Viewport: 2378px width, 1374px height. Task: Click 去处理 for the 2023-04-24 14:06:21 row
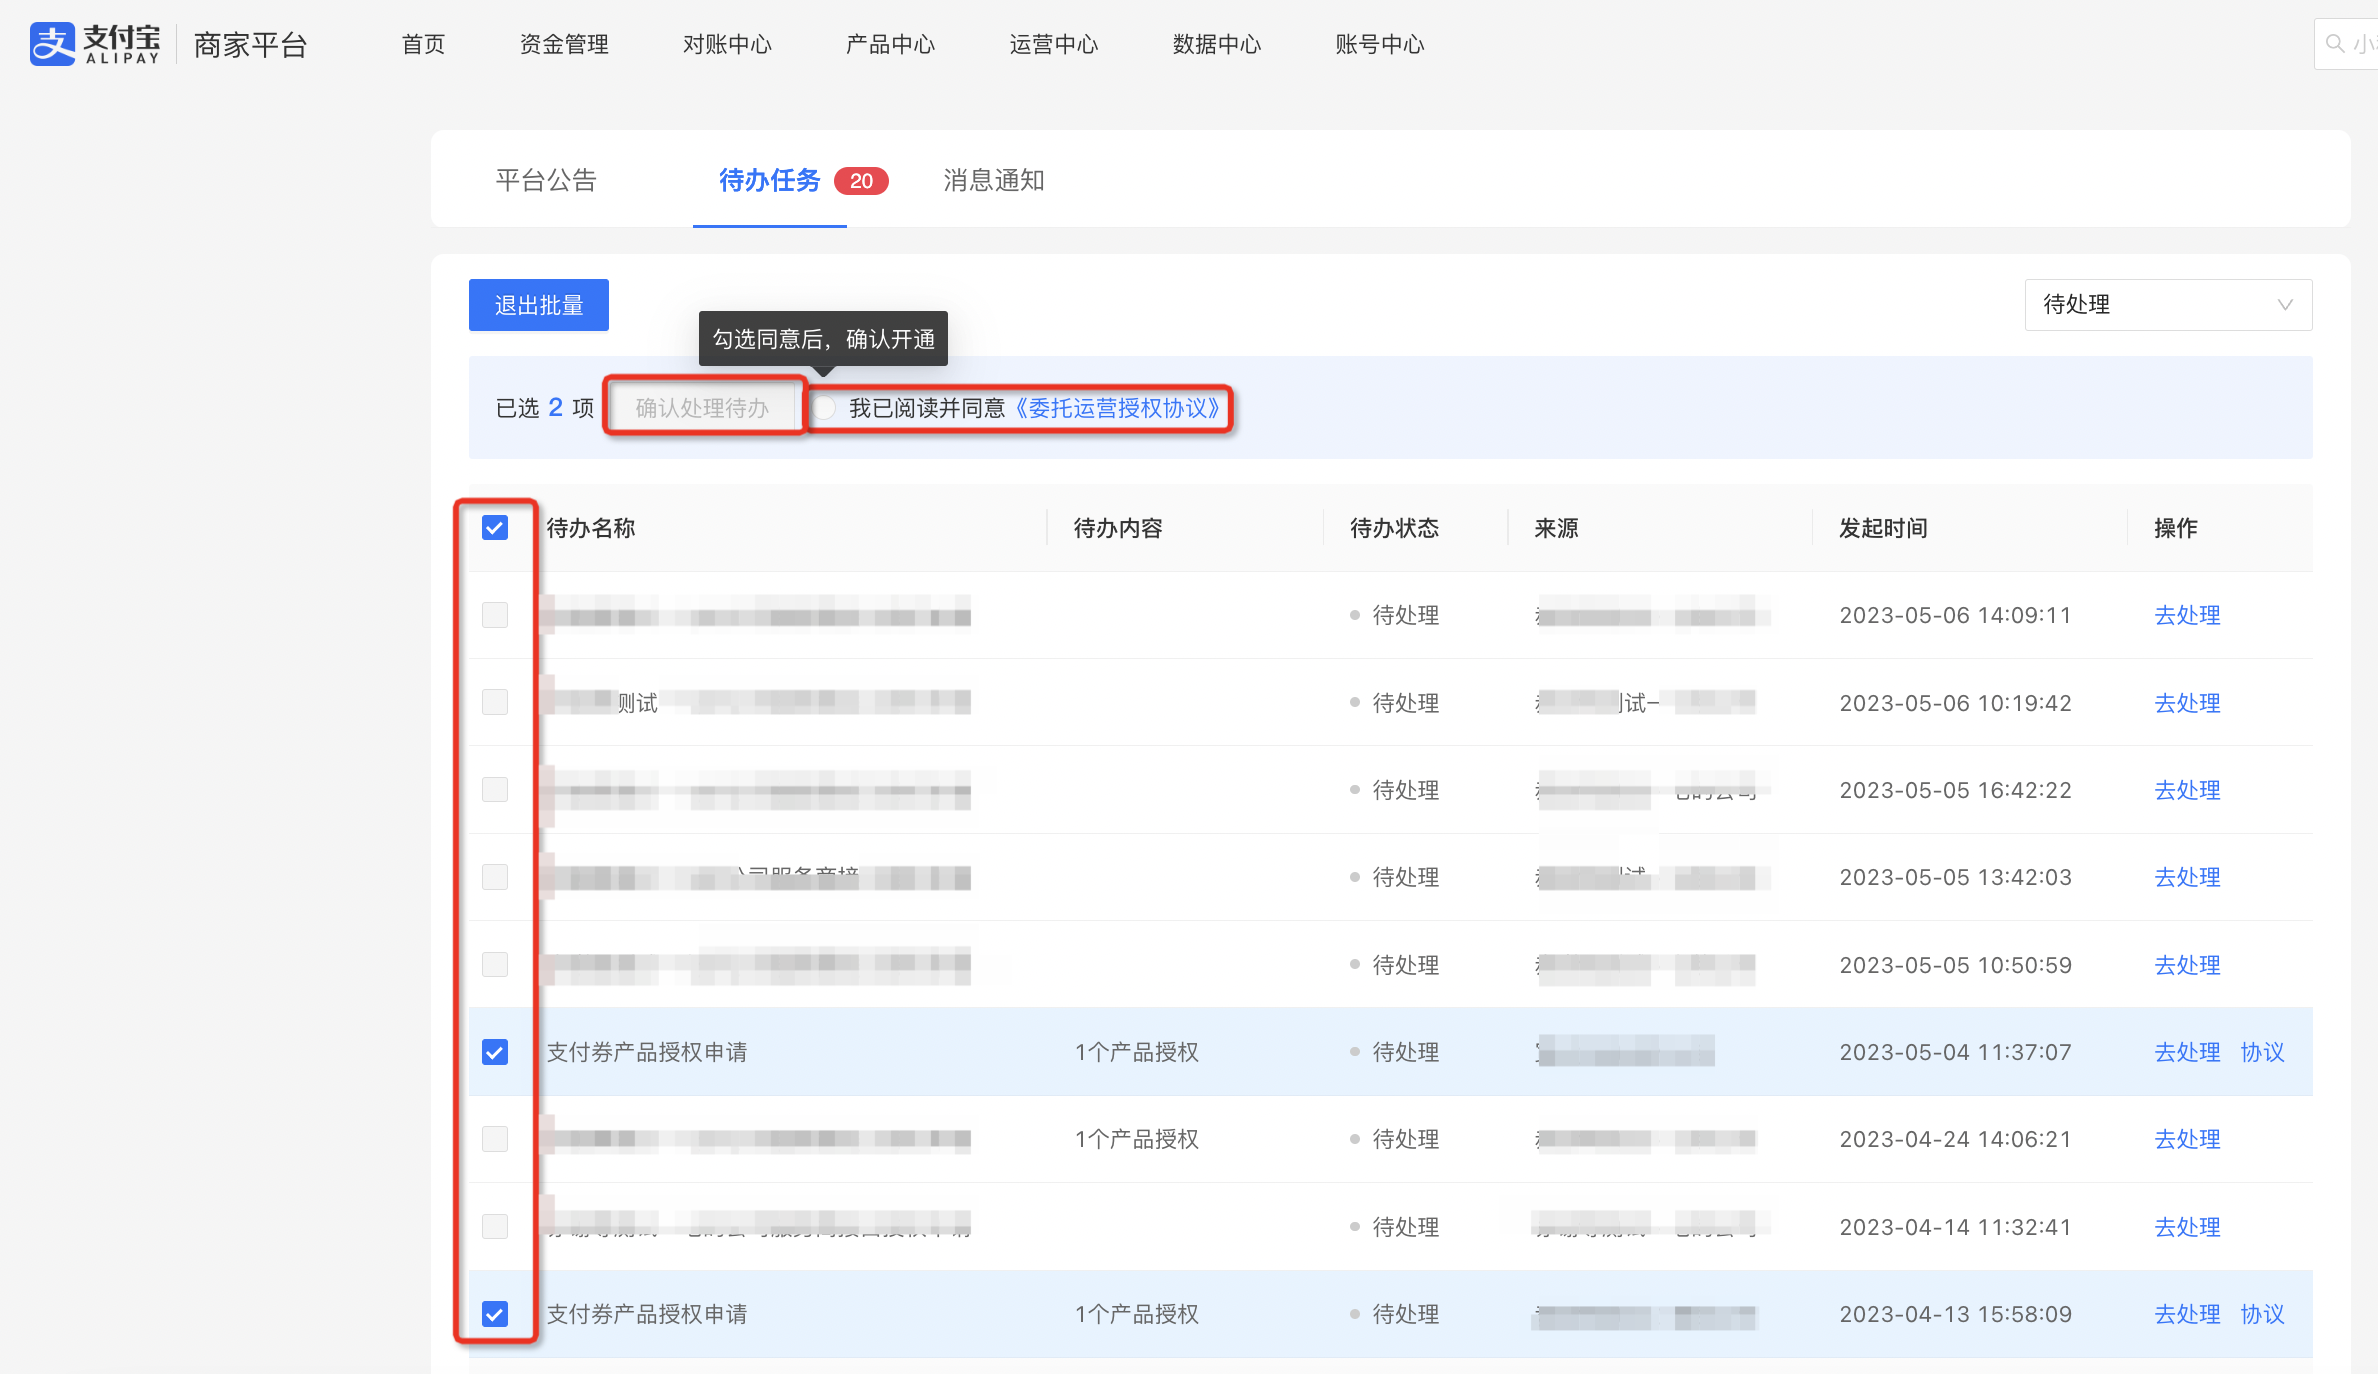[2187, 1139]
